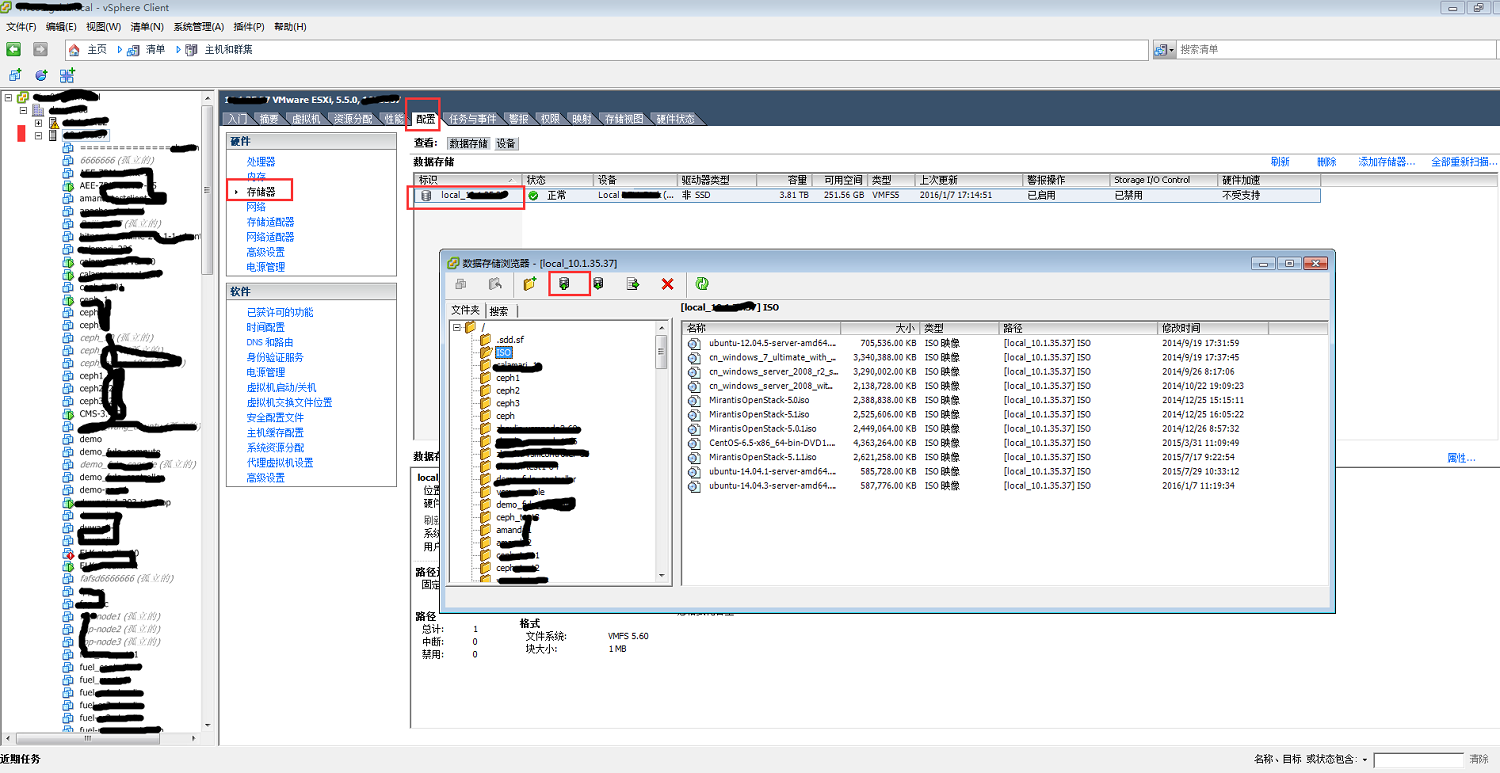The height and width of the screenshot is (773, 1500).
Task: Click the 设备 view button
Action: pyautogui.click(x=507, y=143)
